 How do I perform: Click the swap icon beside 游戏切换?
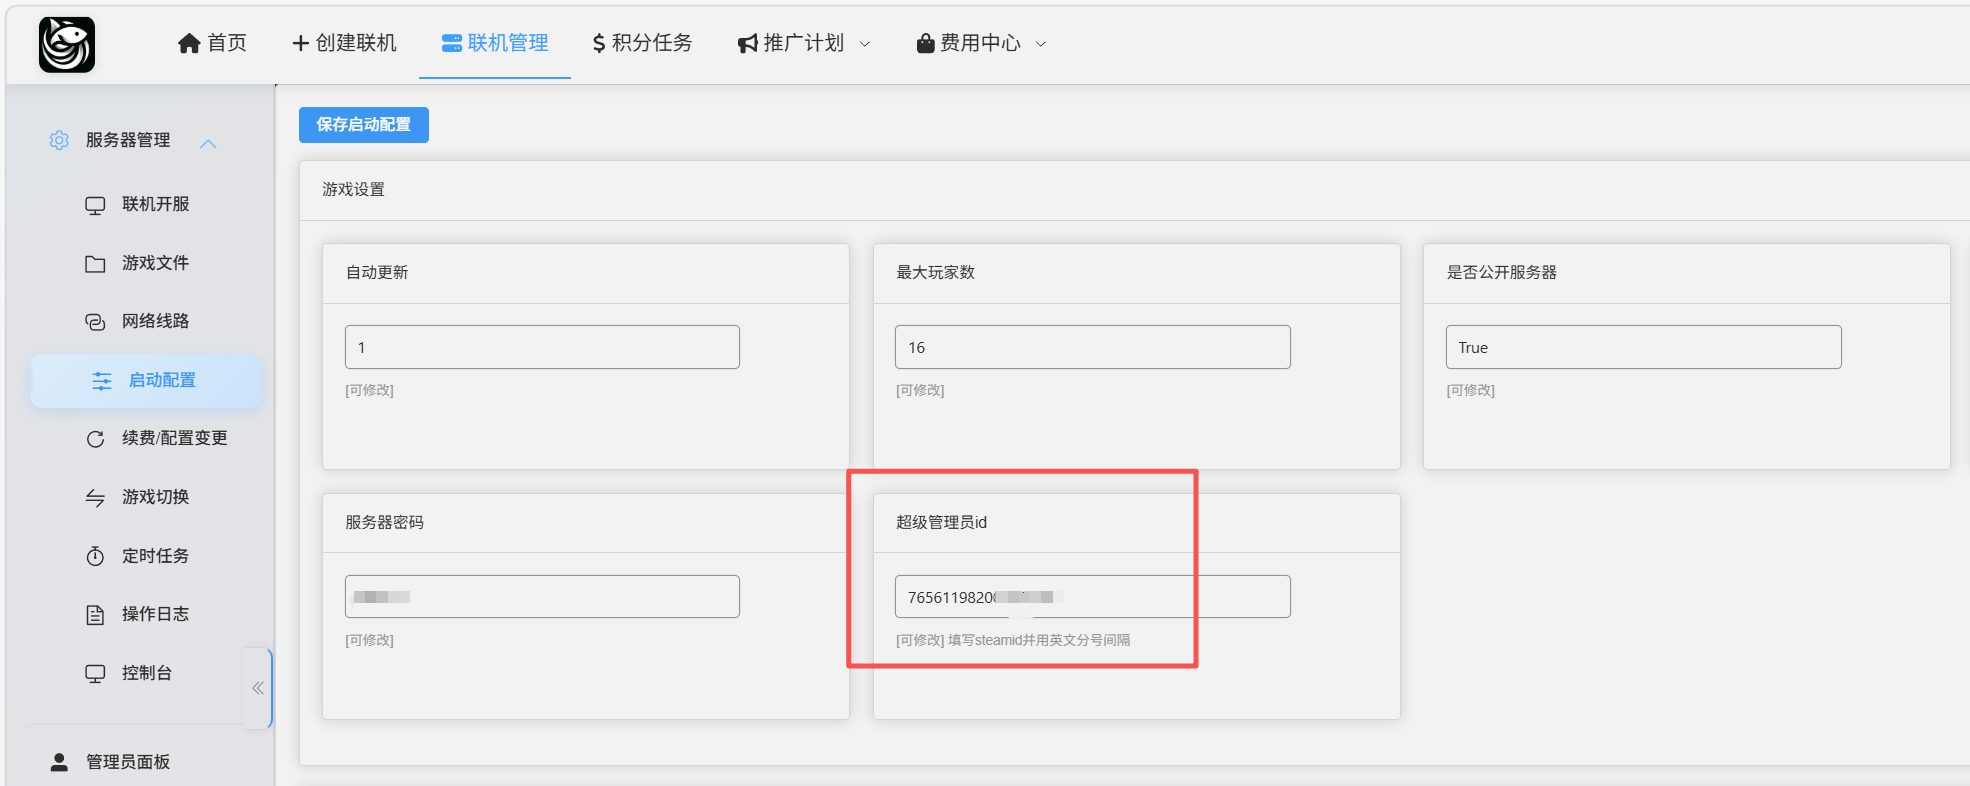(95, 498)
